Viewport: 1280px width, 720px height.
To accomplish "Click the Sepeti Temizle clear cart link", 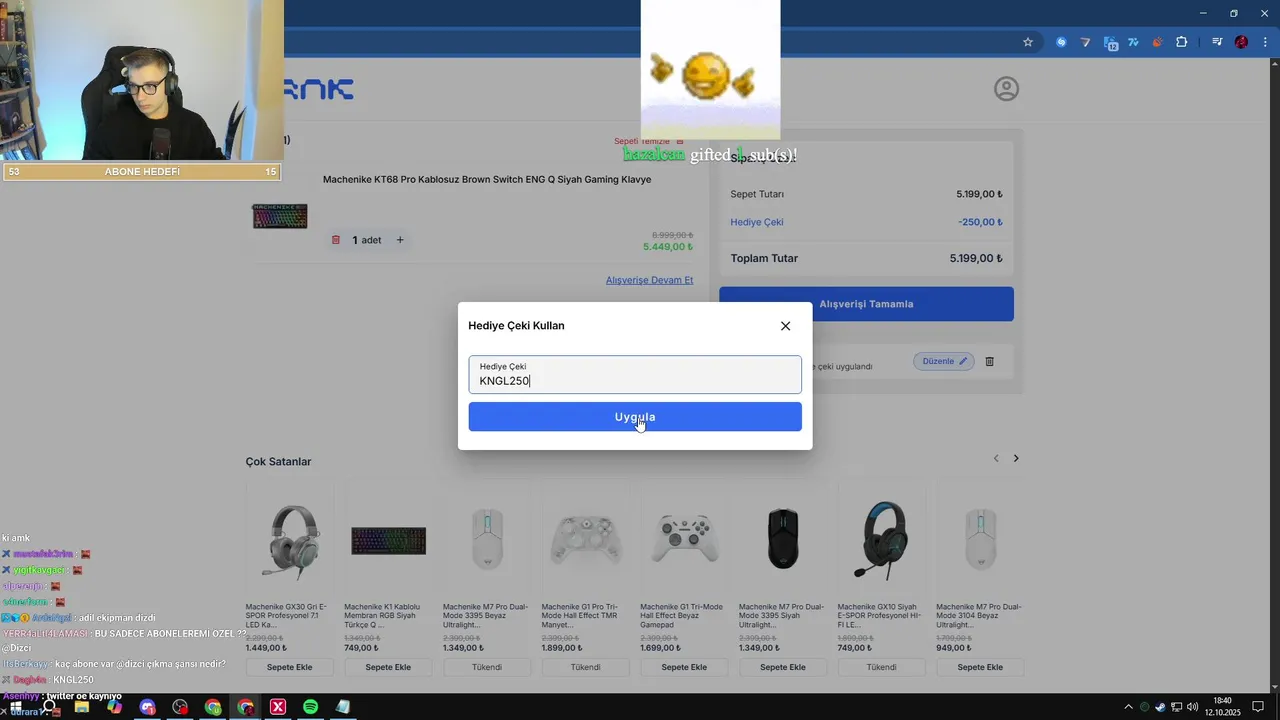I will point(649,141).
